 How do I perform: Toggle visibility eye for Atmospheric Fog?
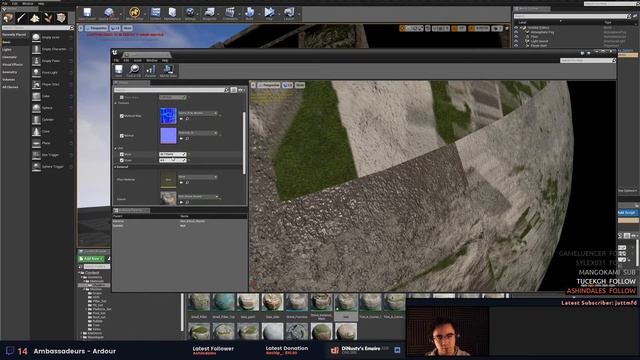[x=516, y=32]
